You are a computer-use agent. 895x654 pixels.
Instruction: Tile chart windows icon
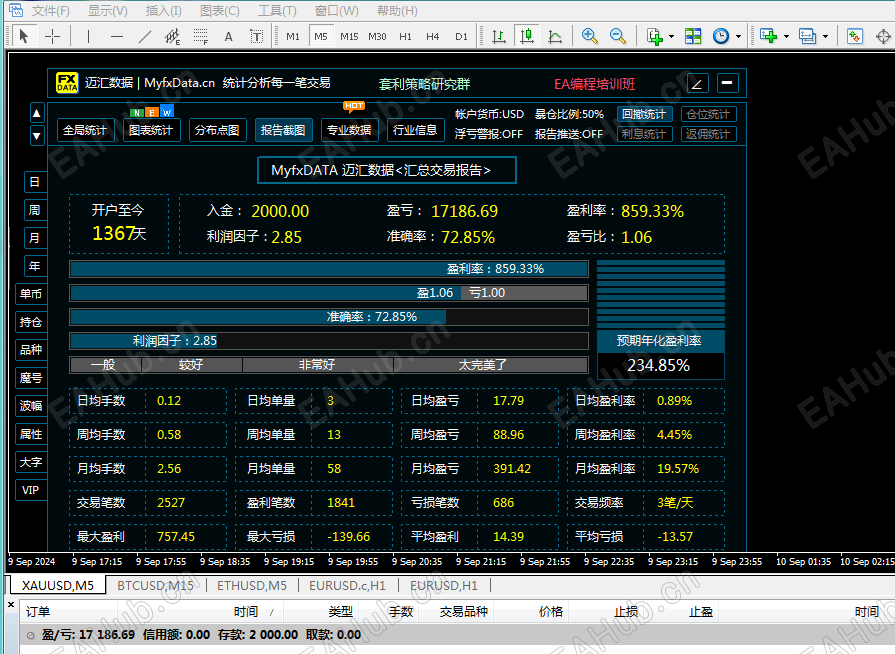(x=693, y=37)
